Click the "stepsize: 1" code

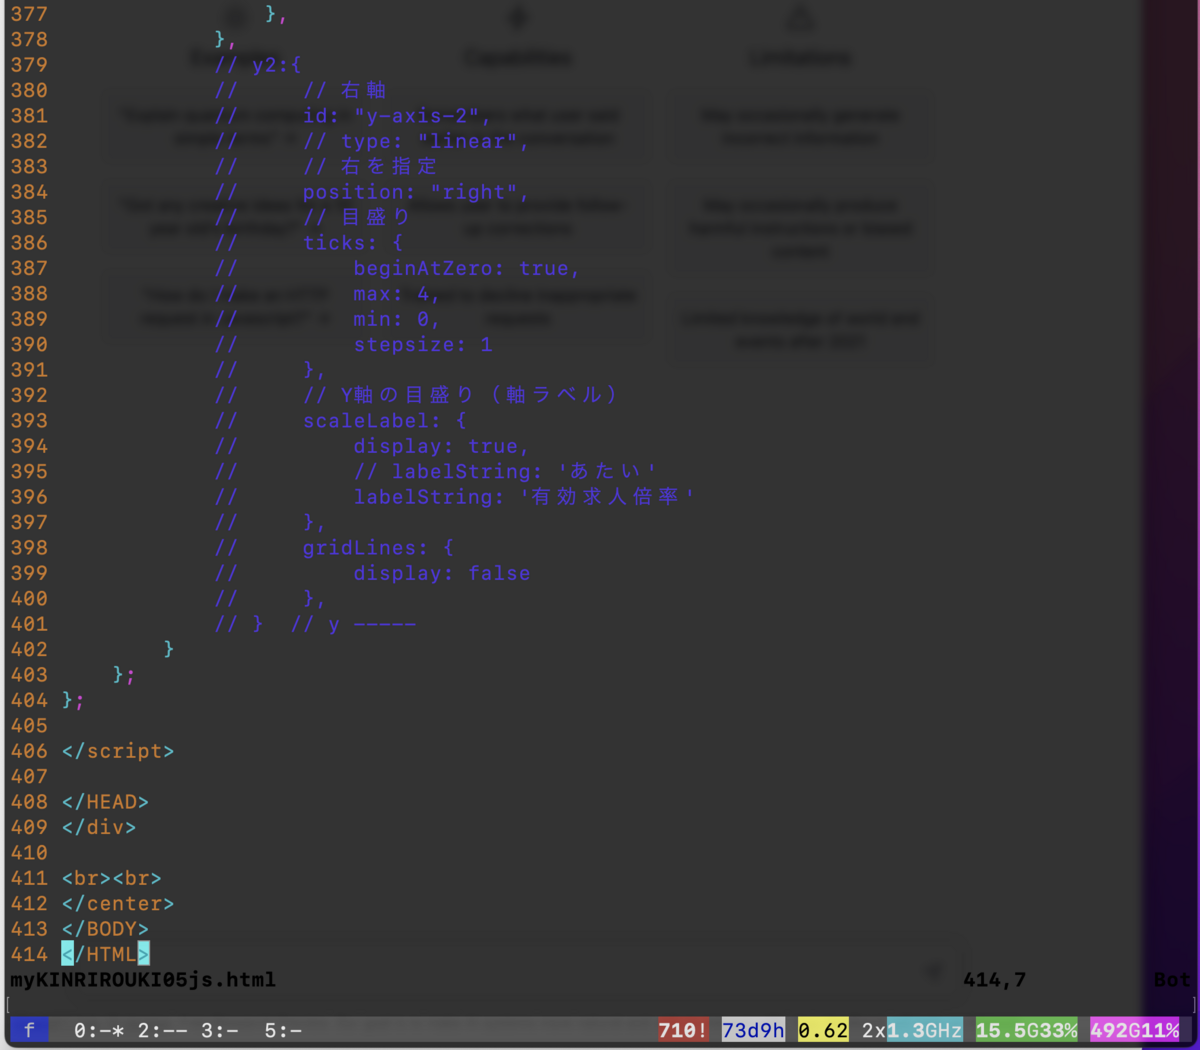[423, 344]
